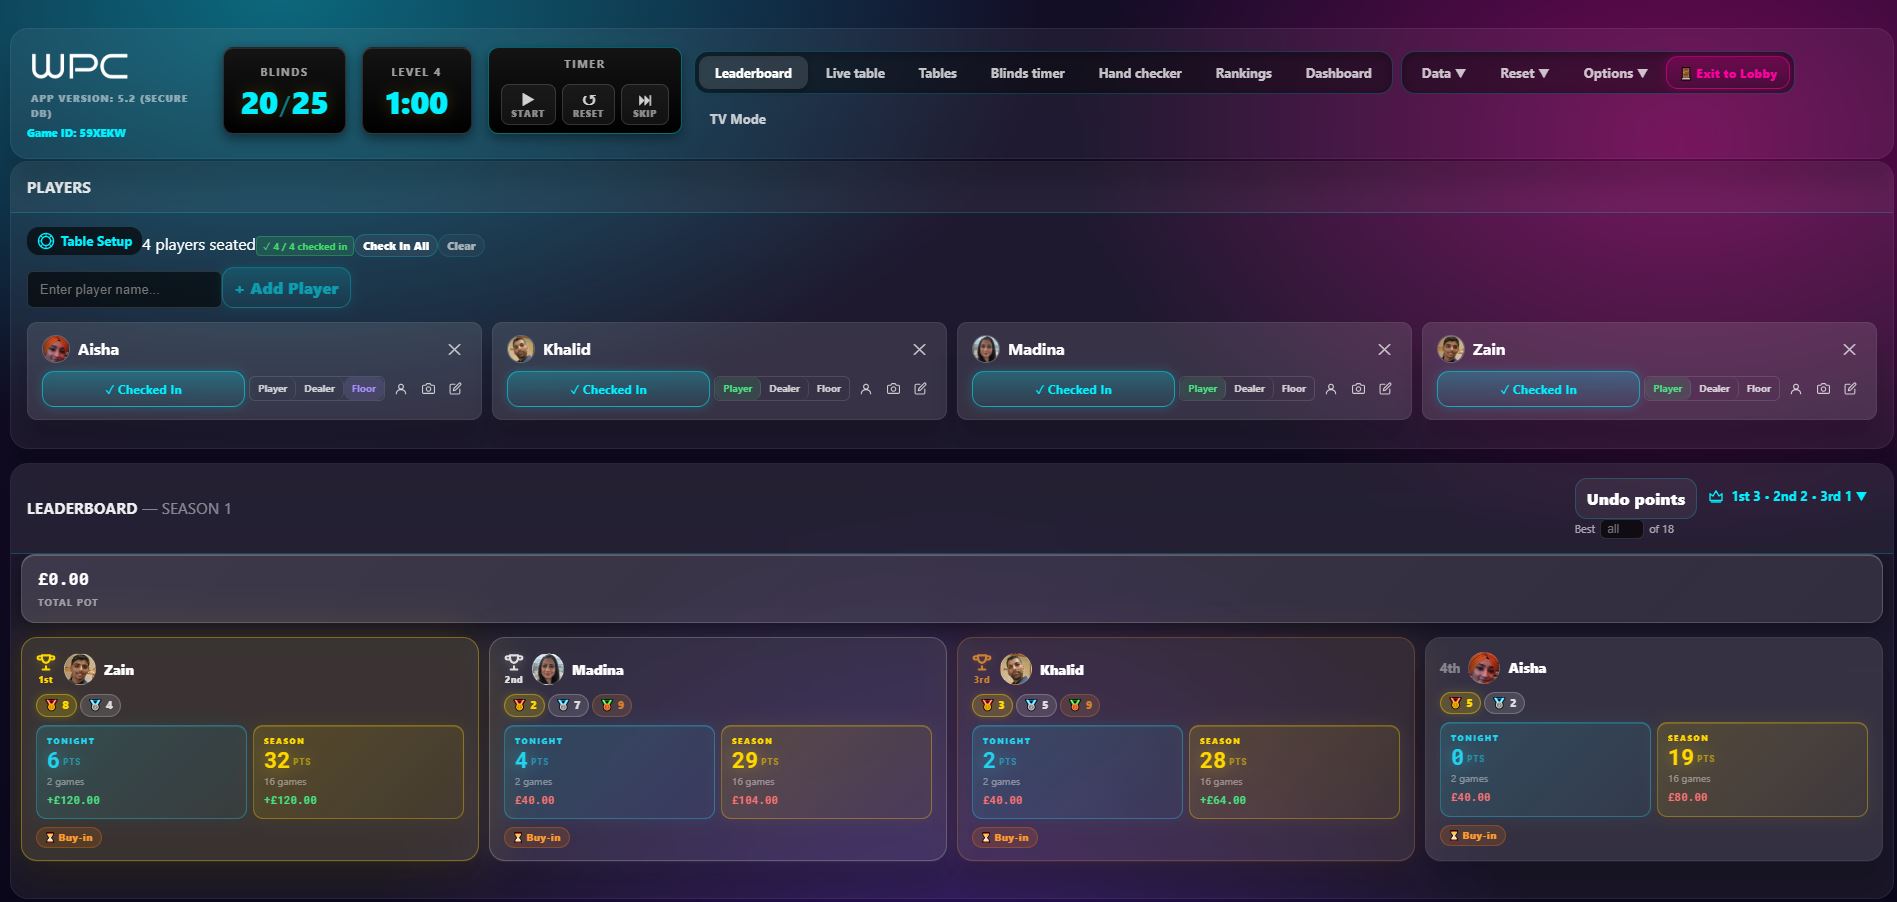Click the camera icon on Madina's card
Image resolution: width=1897 pixels, height=902 pixels.
click(1358, 389)
